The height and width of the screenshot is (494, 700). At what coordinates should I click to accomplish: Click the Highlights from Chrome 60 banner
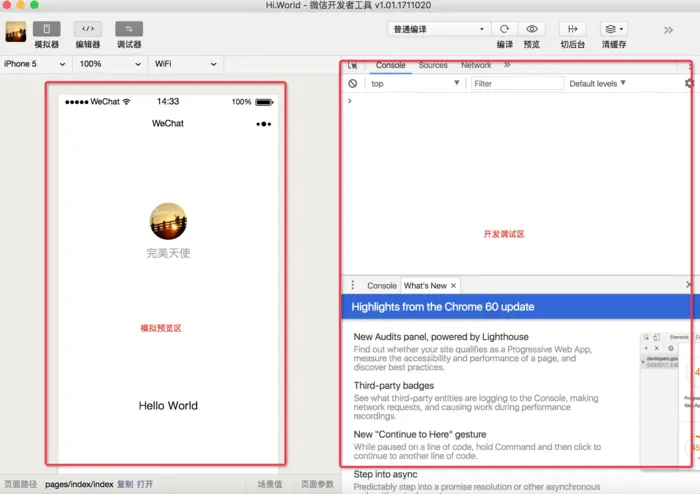pos(520,307)
